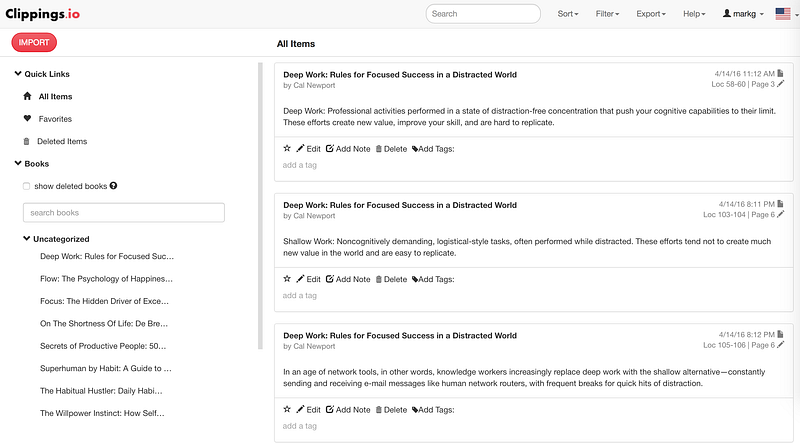The height and width of the screenshot is (448, 800).
Task: Open the markg user account menu
Action: pyautogui.click(x=743, y=14)
